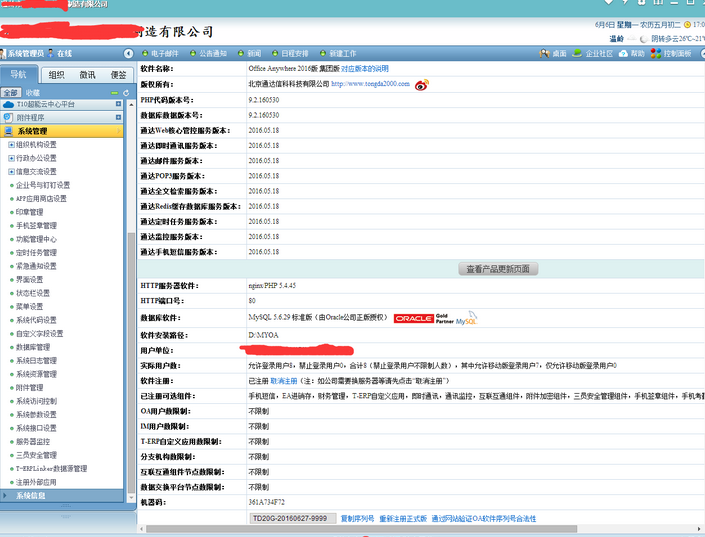This screenshot has width=705, height=537.
Task: Open 日程安排 shortcut
Action: (290, 54)
